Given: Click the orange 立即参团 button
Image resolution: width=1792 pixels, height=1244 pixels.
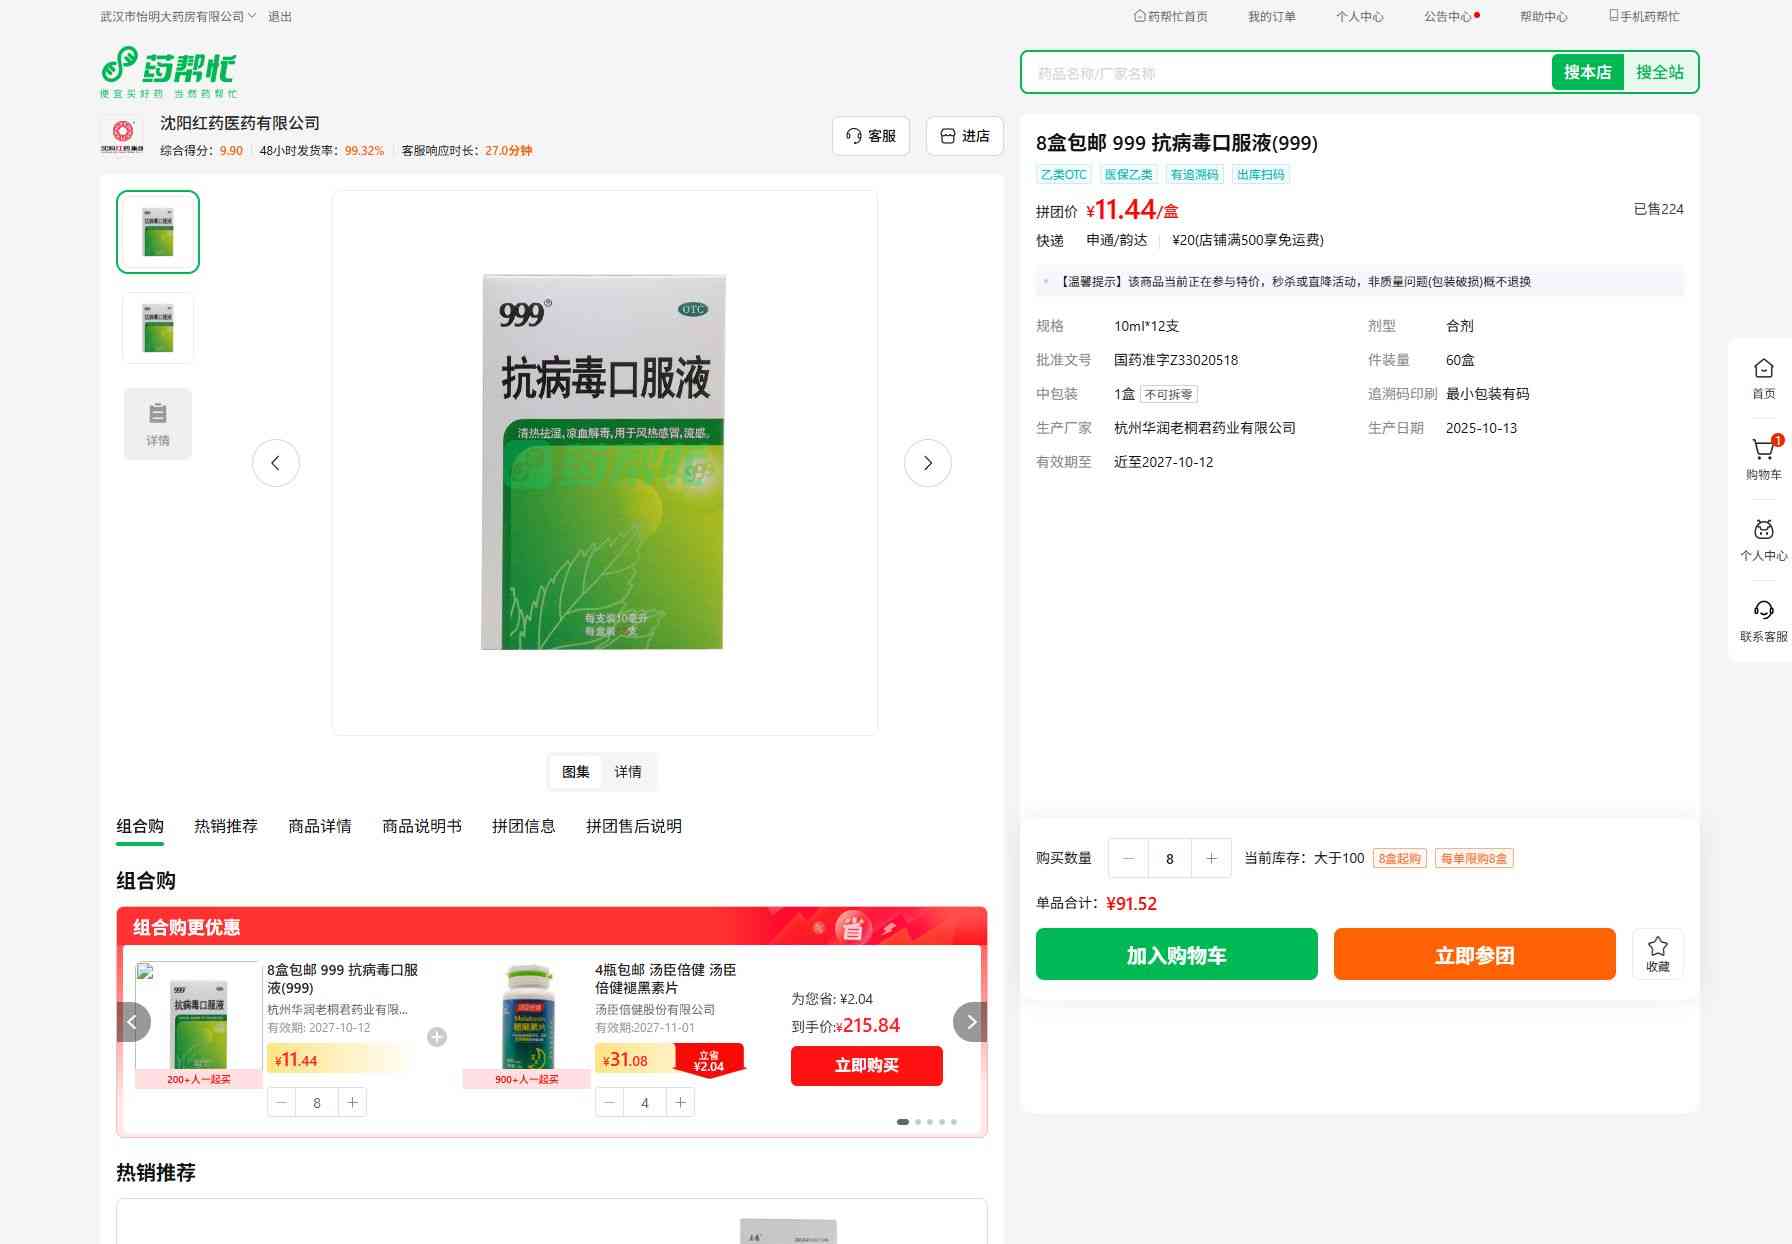Looking at the screenshot, I should tap(1474, 955).
